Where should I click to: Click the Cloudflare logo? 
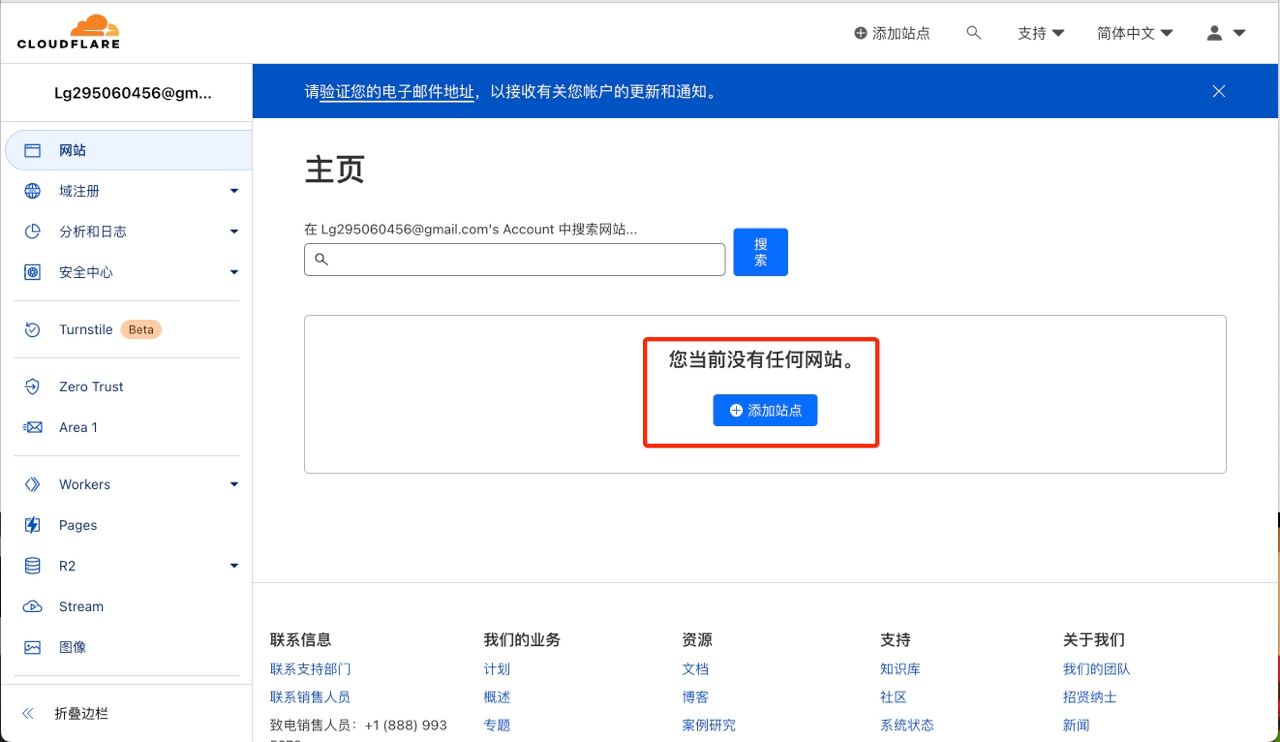[x=68, y=32]
